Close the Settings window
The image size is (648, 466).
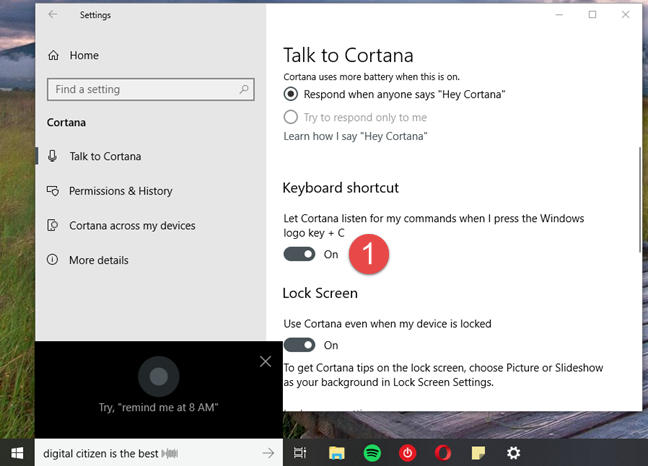(625, 14)
